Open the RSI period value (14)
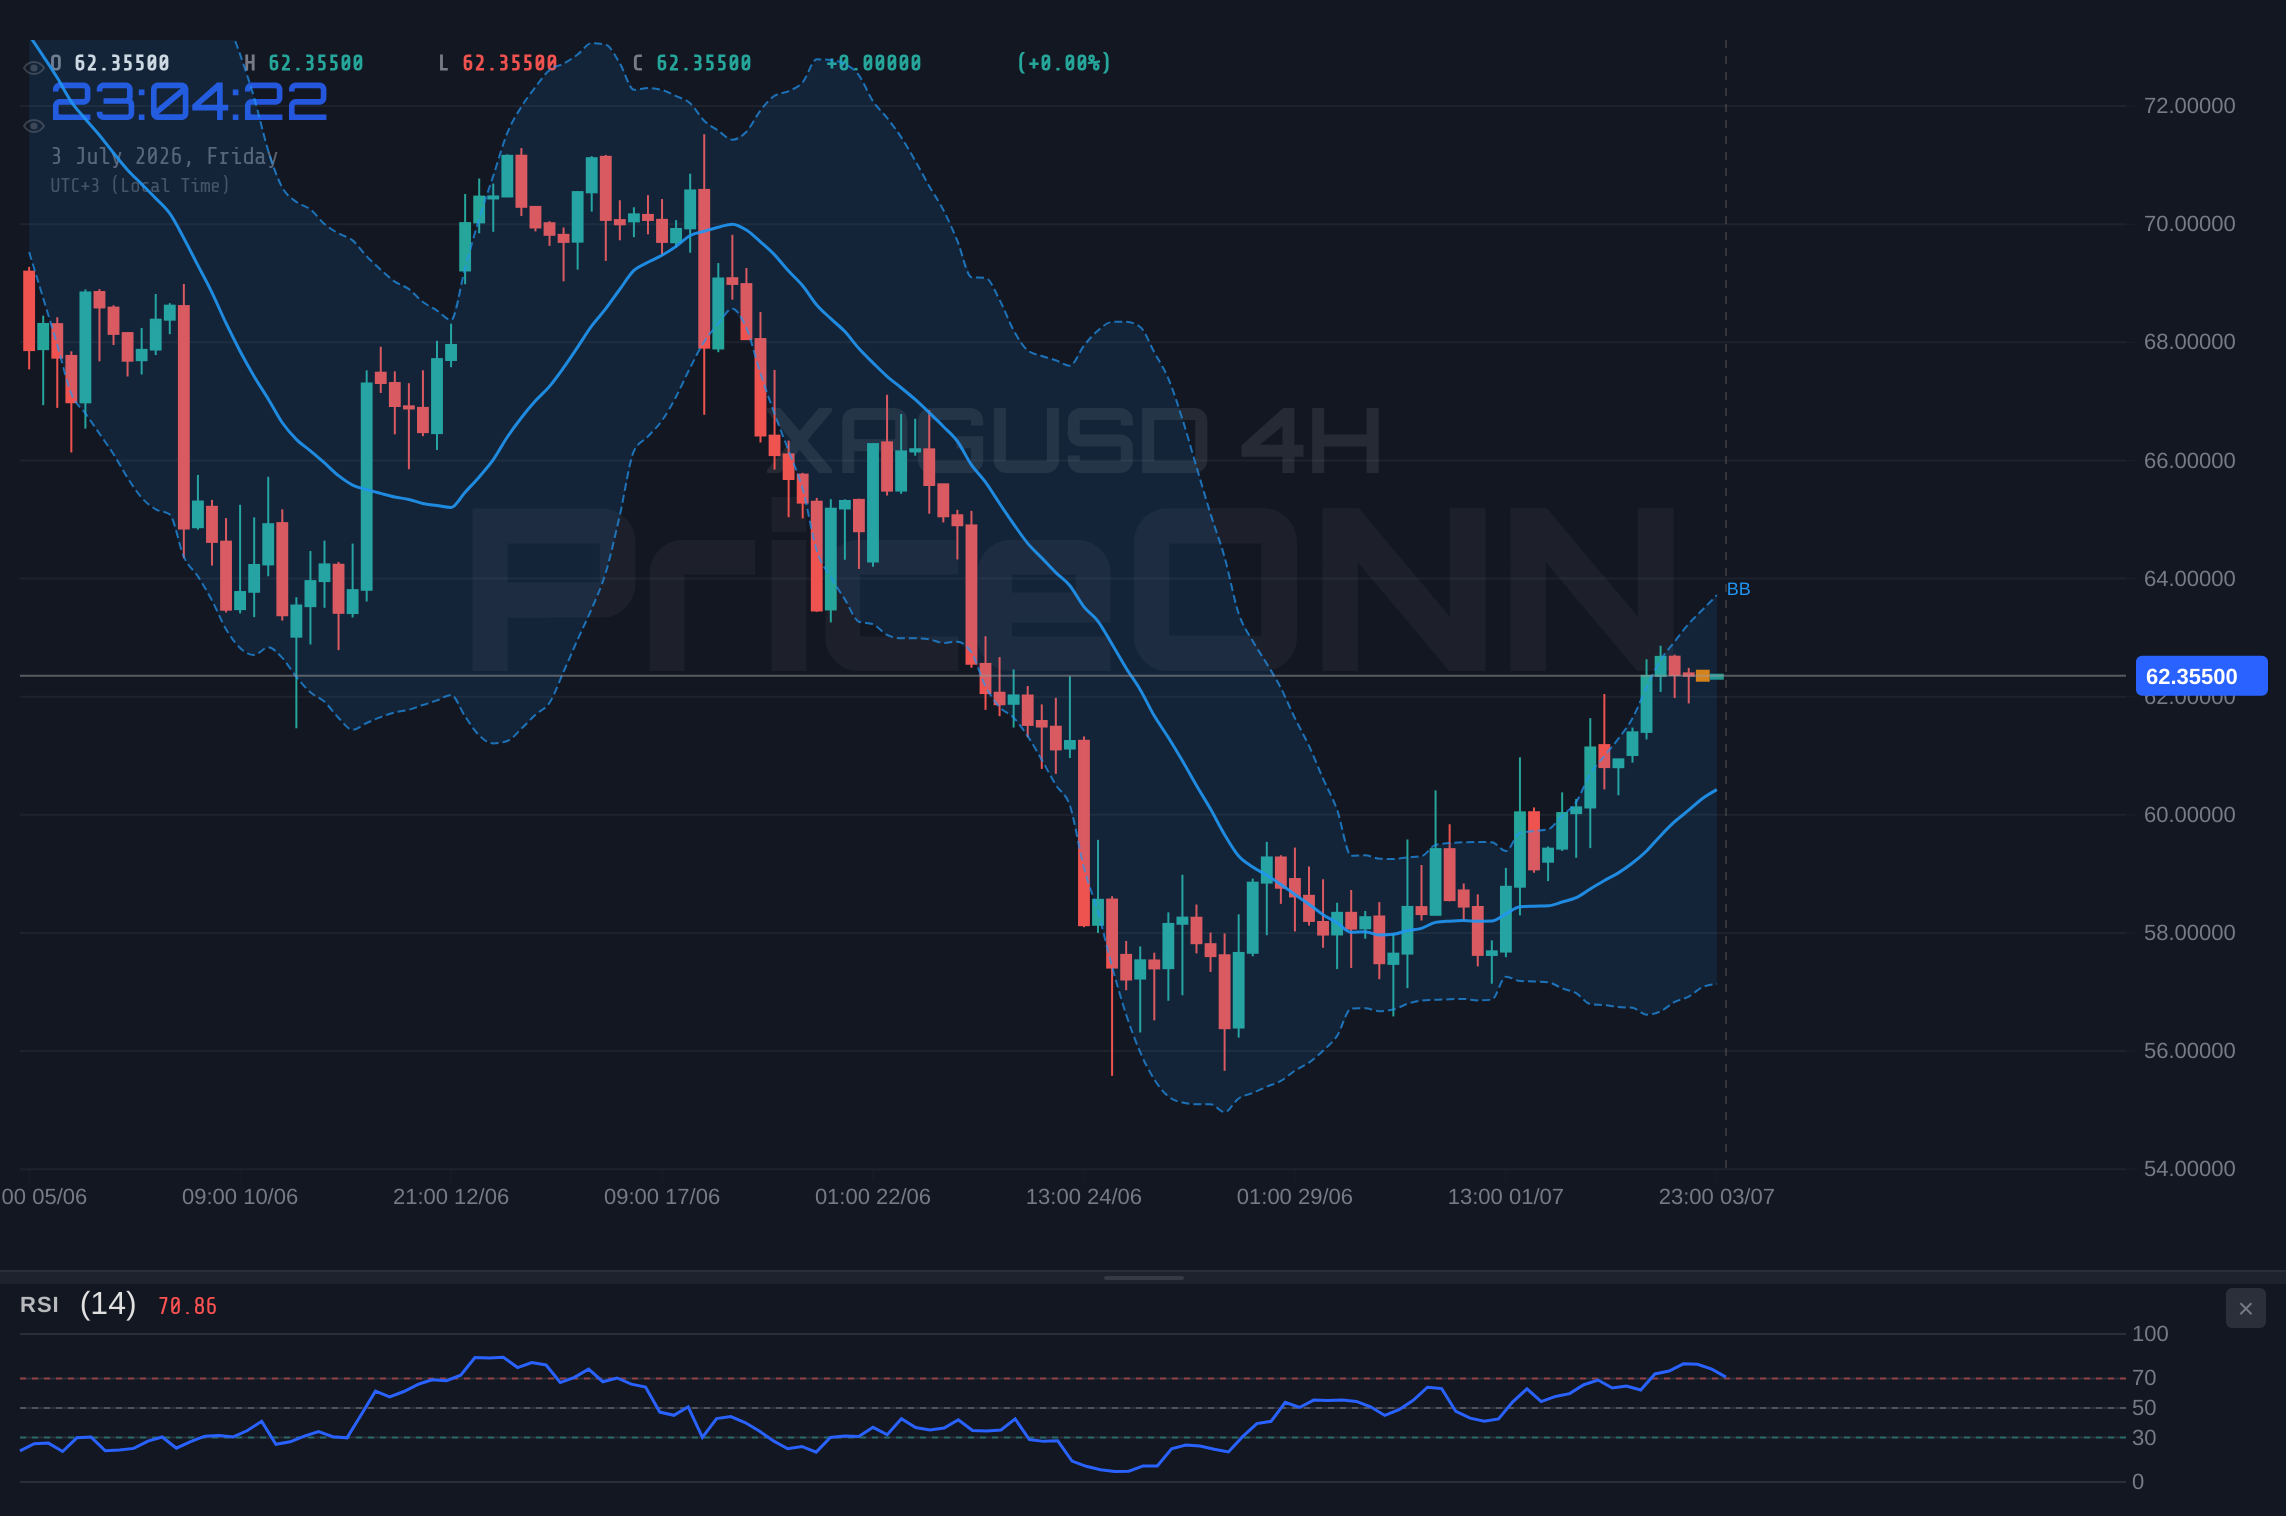This screenshot has width=2286, height=1516. tap(108, 1304)
